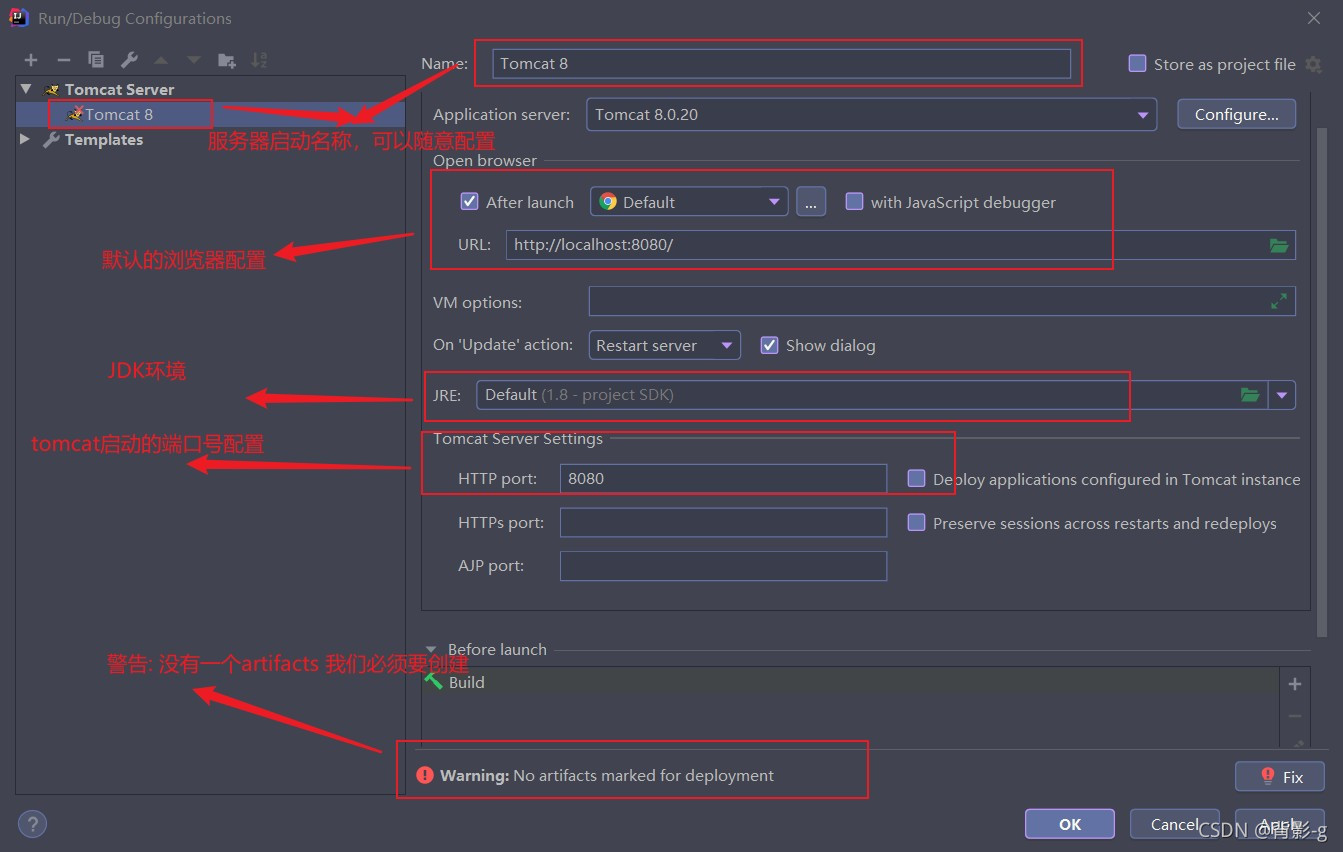The image size is (1343, 852).
Task: Add new configuration with plus icon
Action: 31,60
